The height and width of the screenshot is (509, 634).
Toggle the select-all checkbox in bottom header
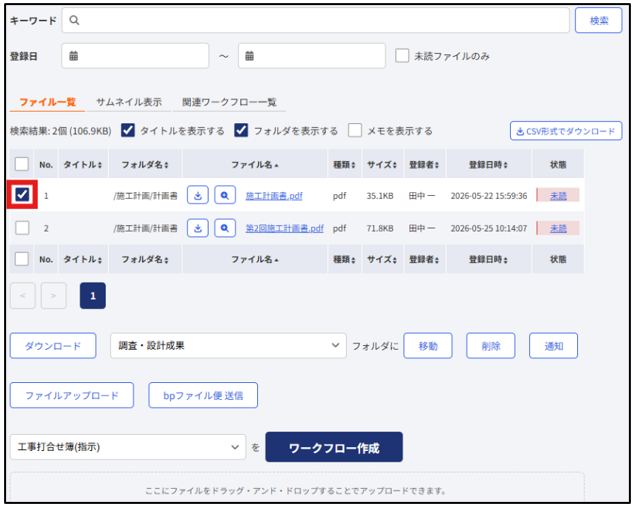pos(21,259)
